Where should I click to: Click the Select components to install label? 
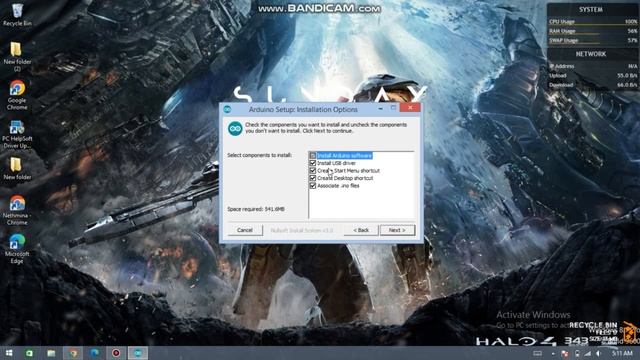pos(260,155)
